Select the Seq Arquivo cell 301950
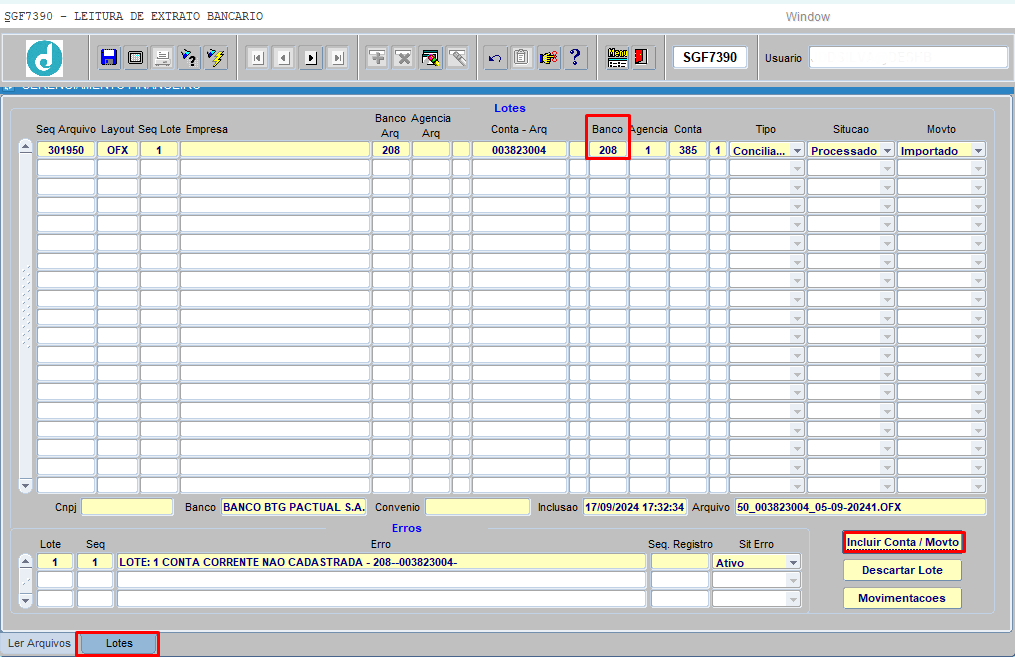 click(x=66, y=150)
